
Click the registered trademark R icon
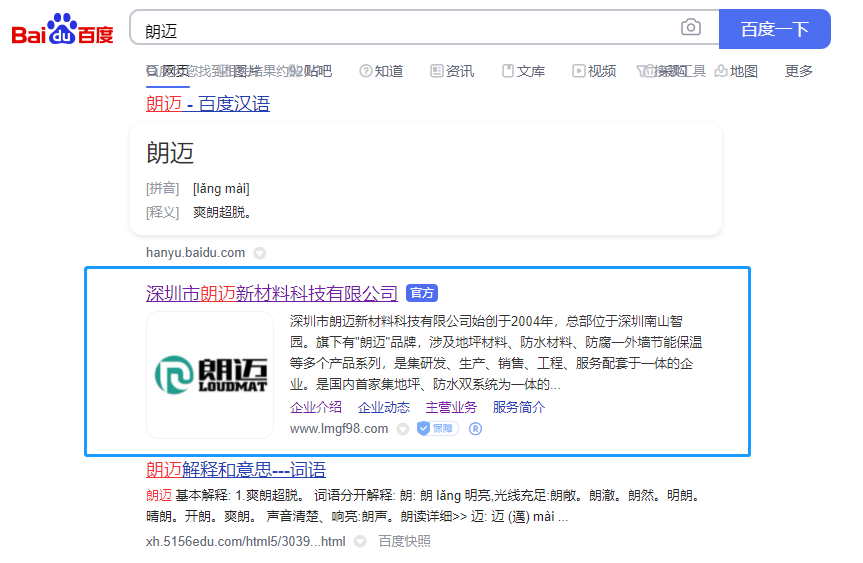click(x=476, y=429)
